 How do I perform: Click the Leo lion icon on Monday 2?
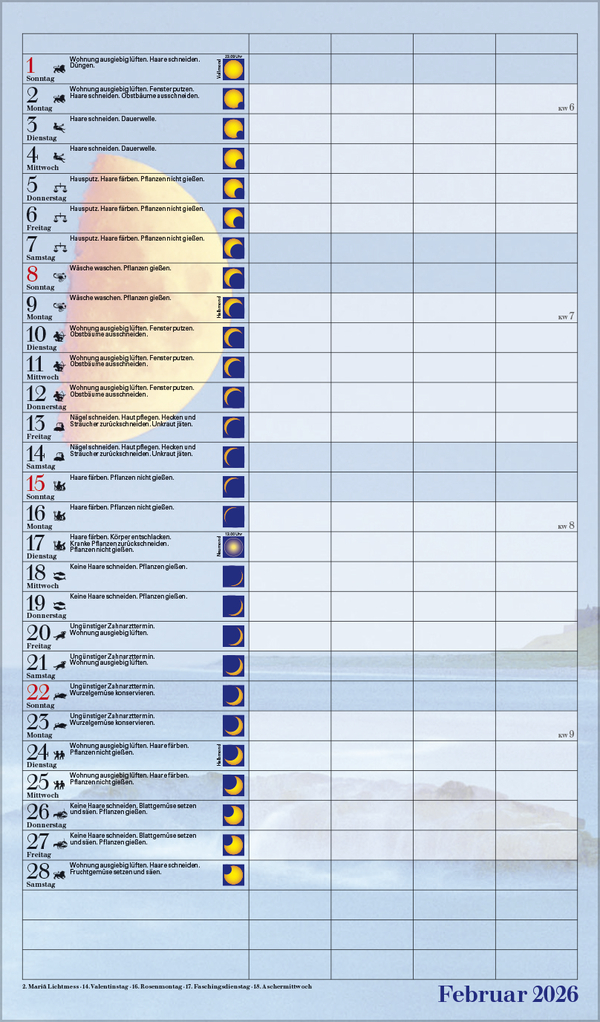click(x=61, y=97)
